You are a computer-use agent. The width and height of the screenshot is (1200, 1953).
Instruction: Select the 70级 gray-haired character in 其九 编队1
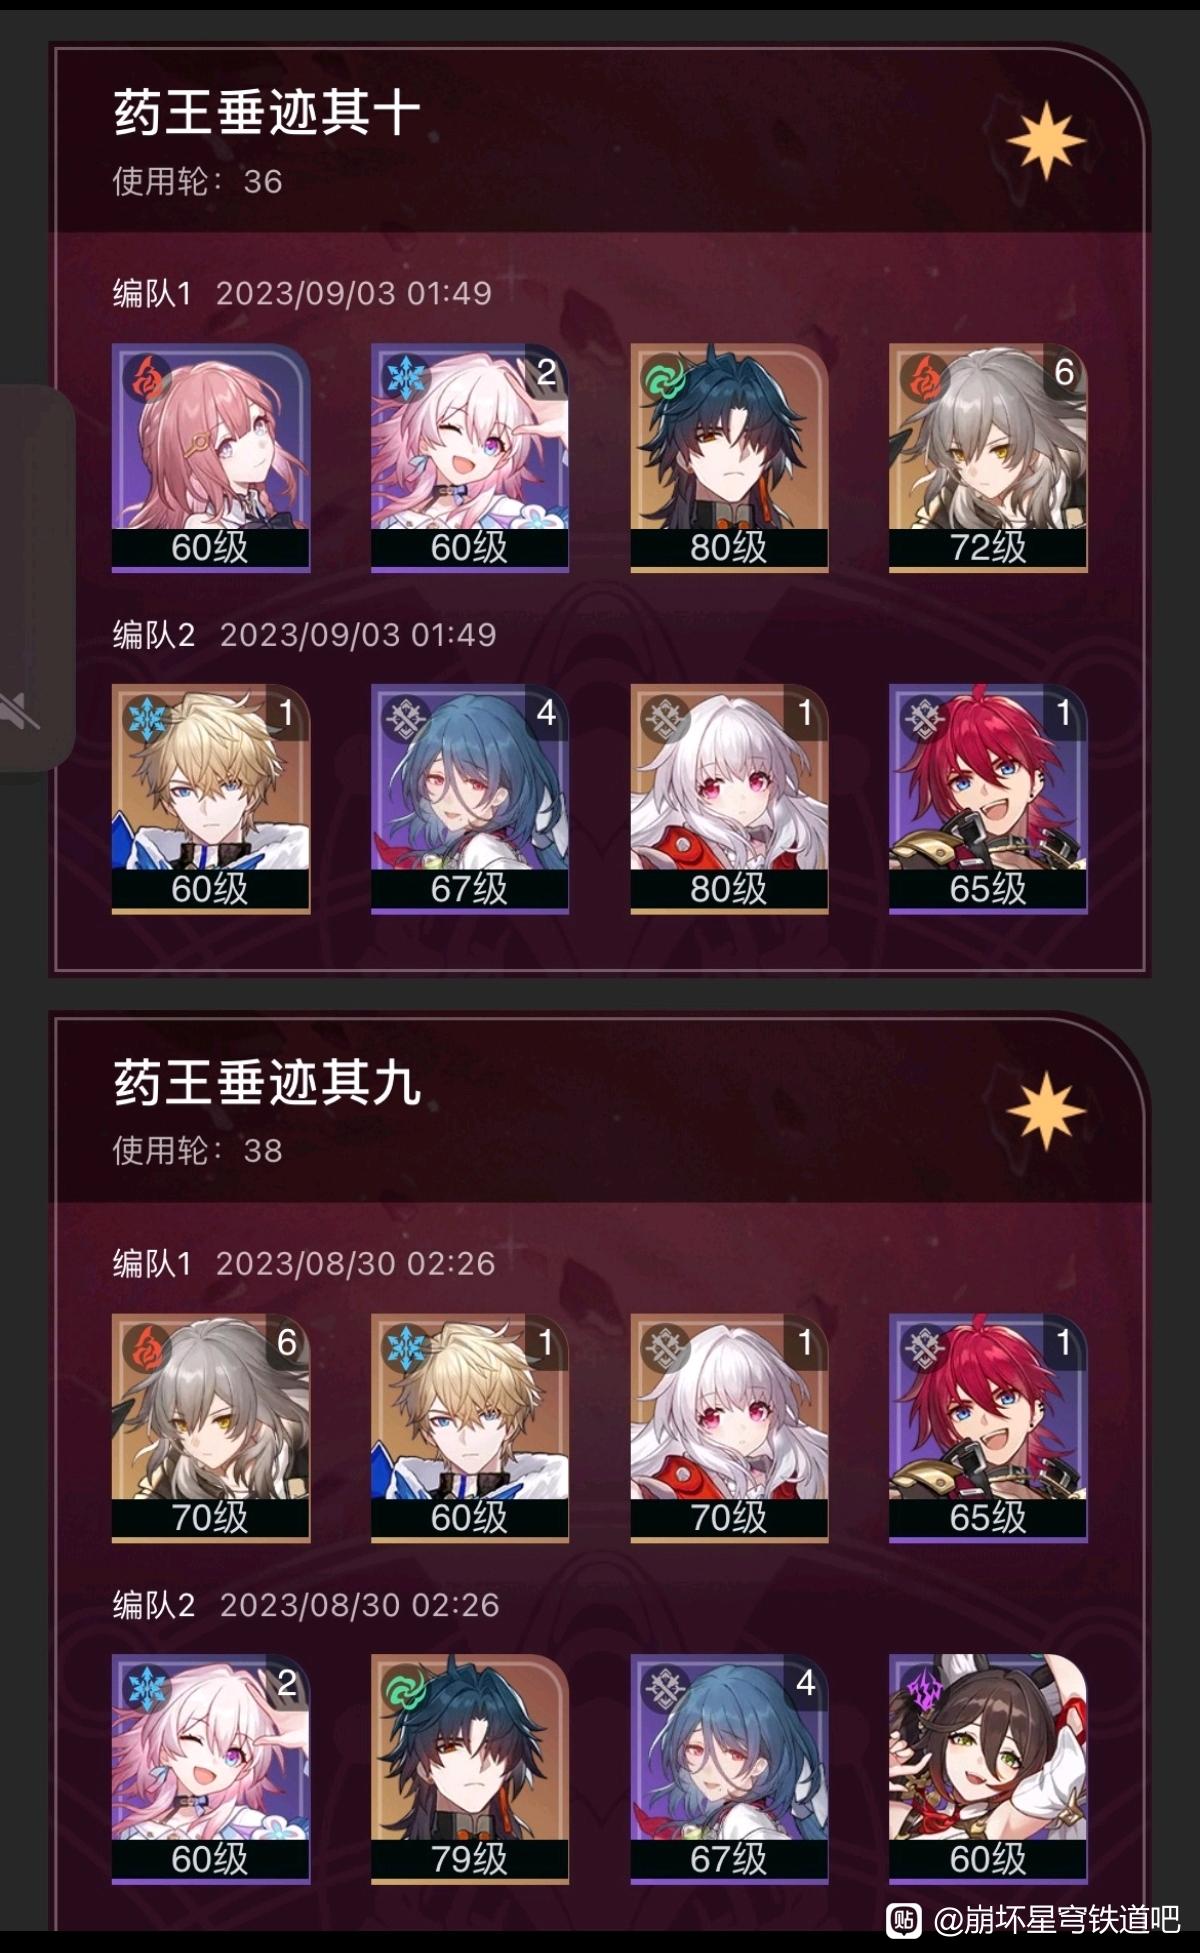(210, 1428)
